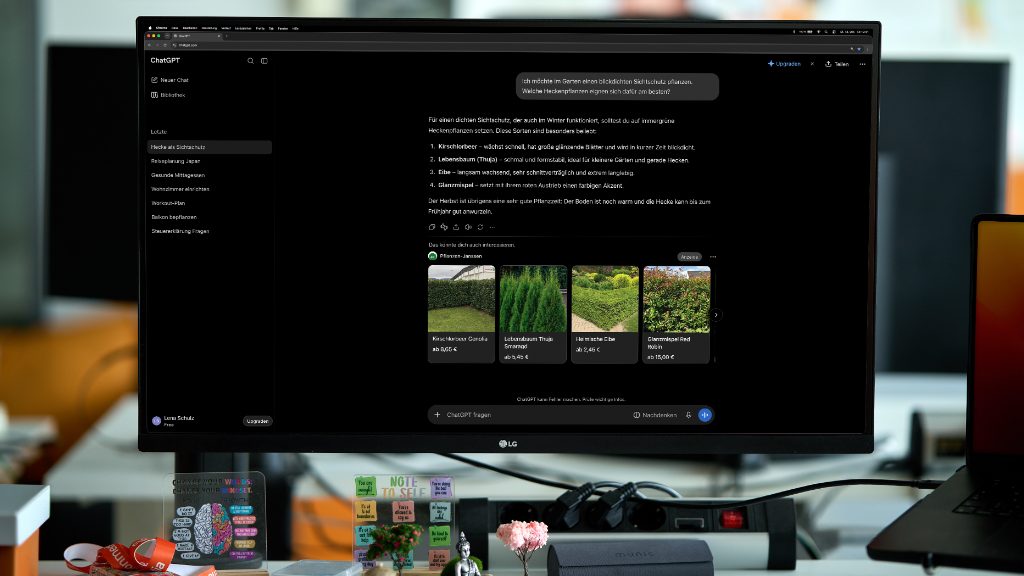Image resolution: width=1024 pixels, height=576 pixels.
Task: Toggle the Nachdenken thinking mode
Action: (655, 415)
